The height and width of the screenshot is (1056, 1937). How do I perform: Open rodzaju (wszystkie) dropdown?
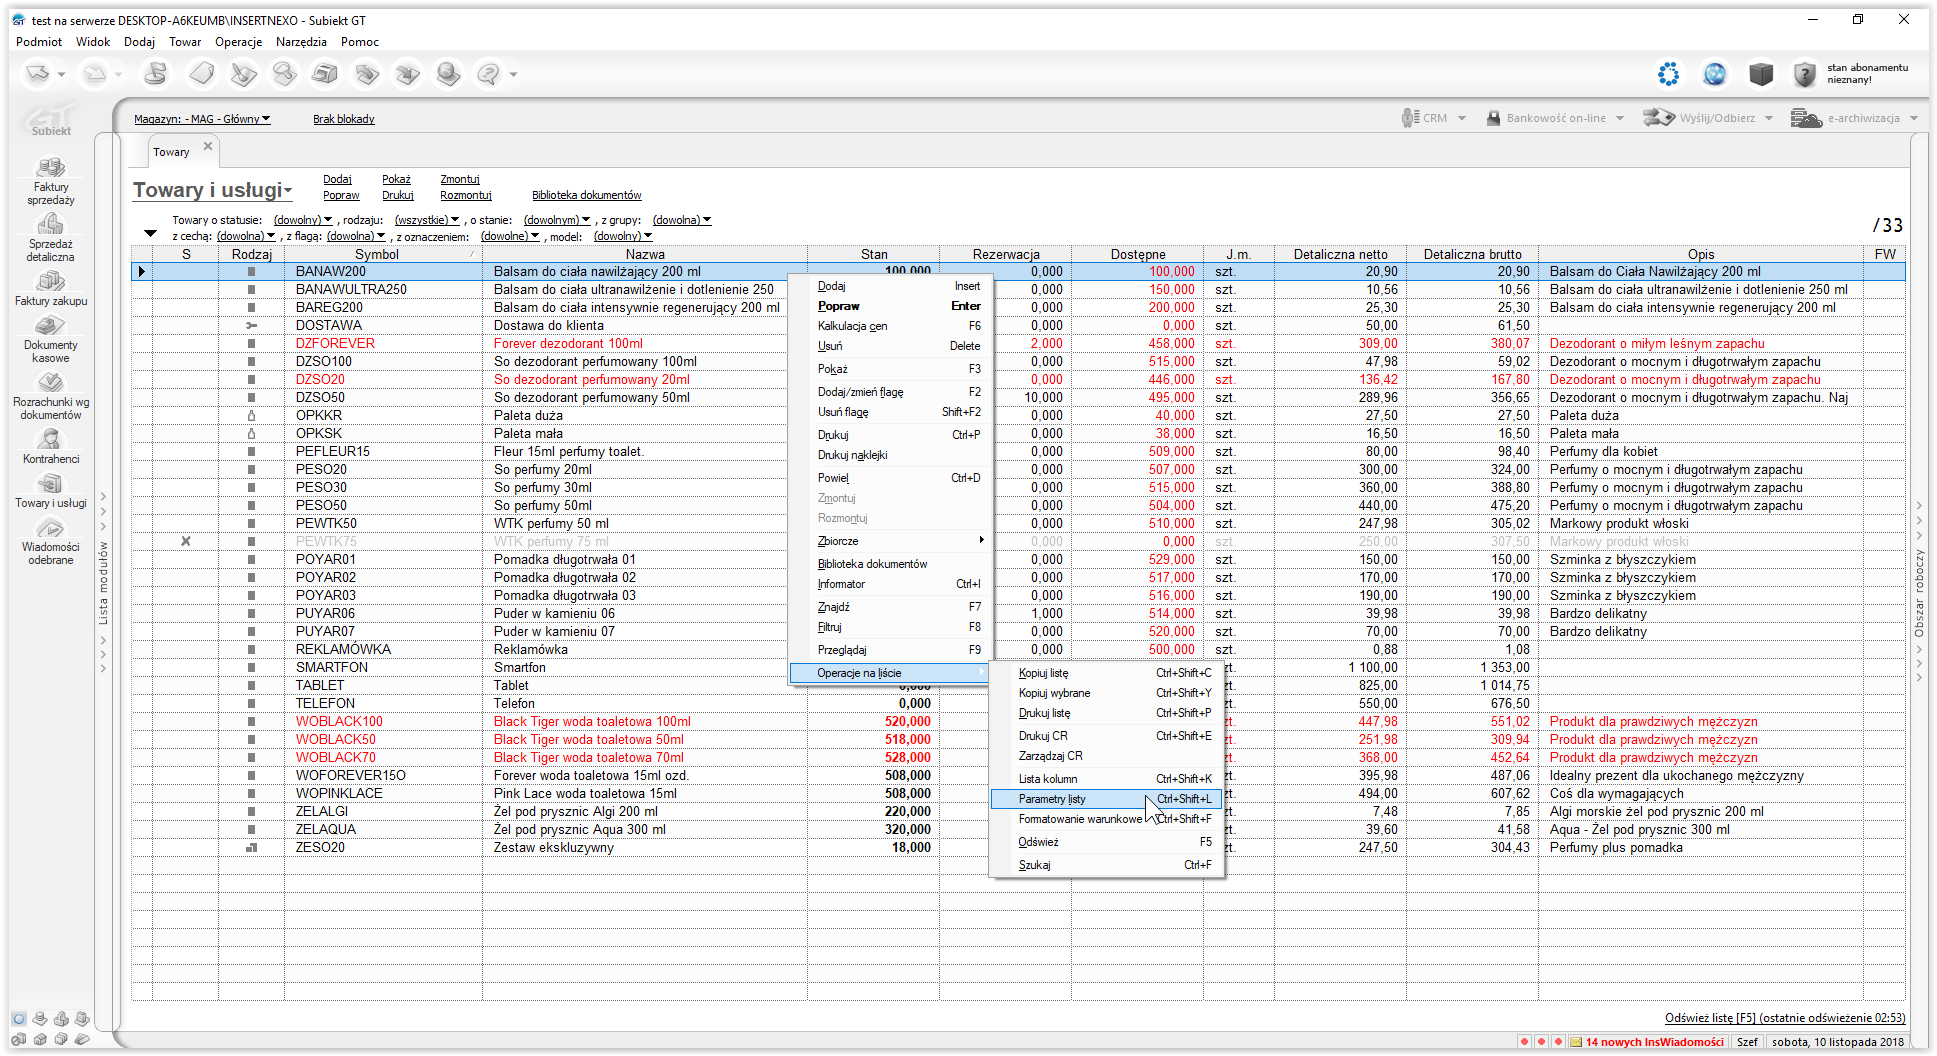427,220
